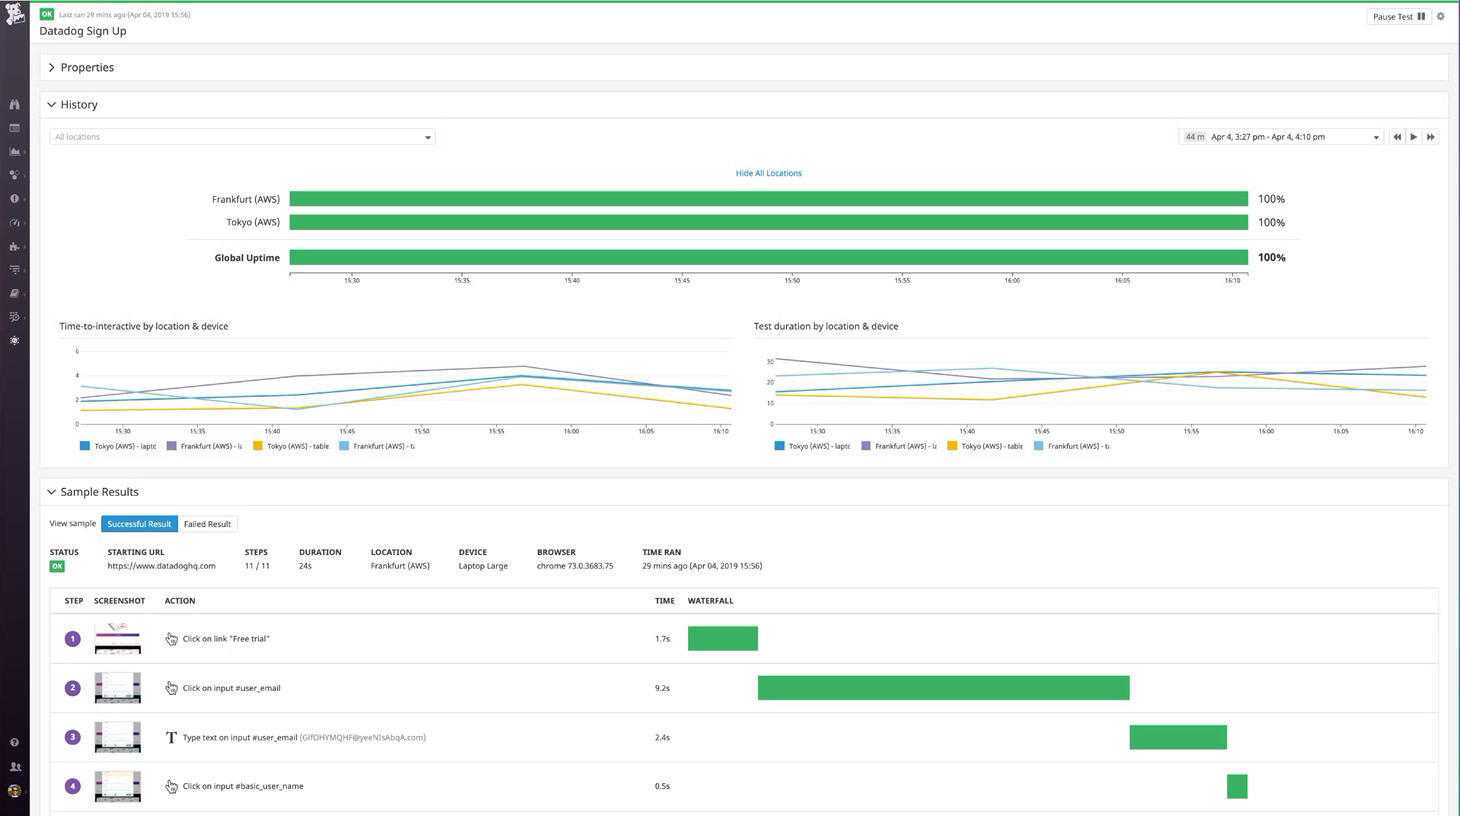Open the test settings gear near Pause Test
Viewport: 1460px width, 816px height.
(x=1440, y=16)
